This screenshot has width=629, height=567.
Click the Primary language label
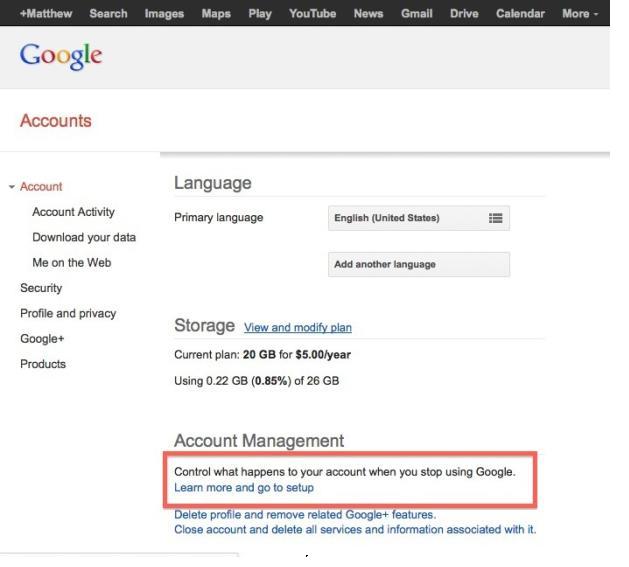(x=219, y=217)
